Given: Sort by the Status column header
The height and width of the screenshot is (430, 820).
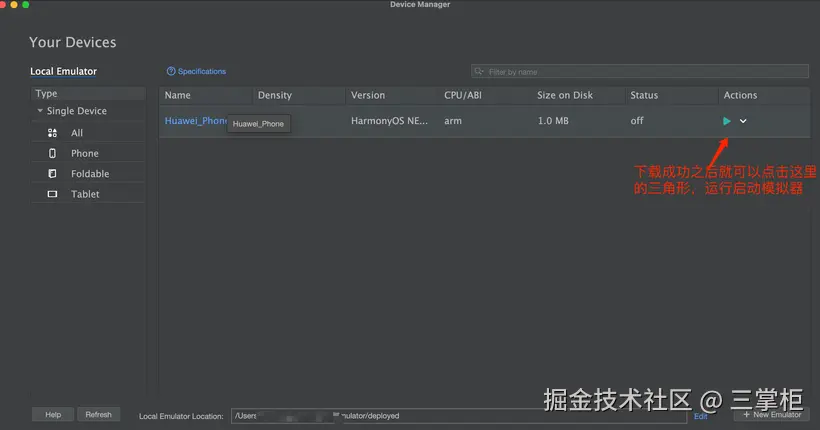Looking at the screenshot, I should 671,95.
